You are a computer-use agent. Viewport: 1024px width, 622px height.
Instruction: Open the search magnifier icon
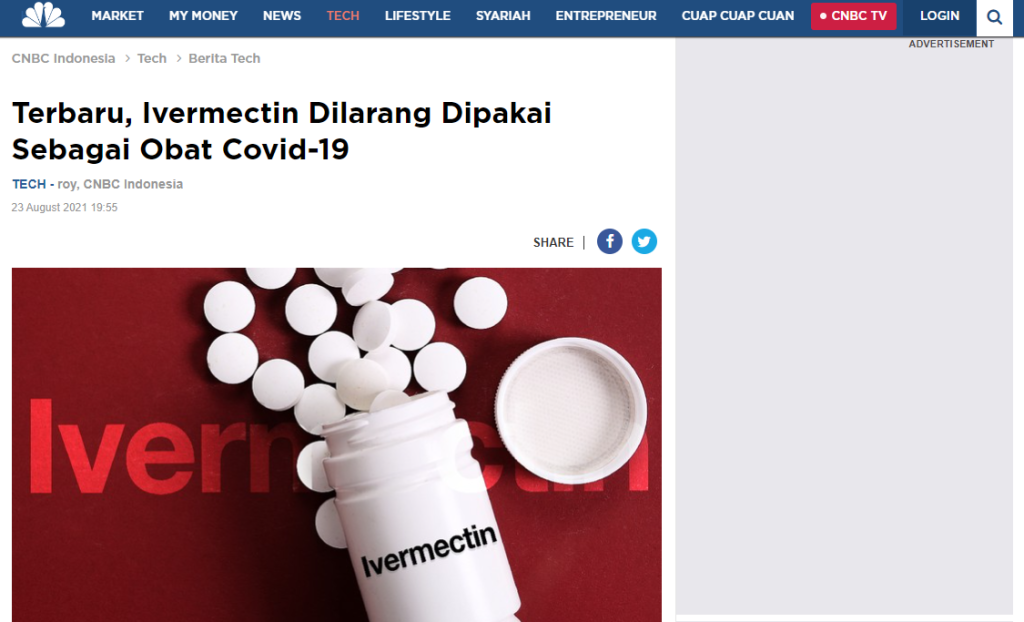994,17
